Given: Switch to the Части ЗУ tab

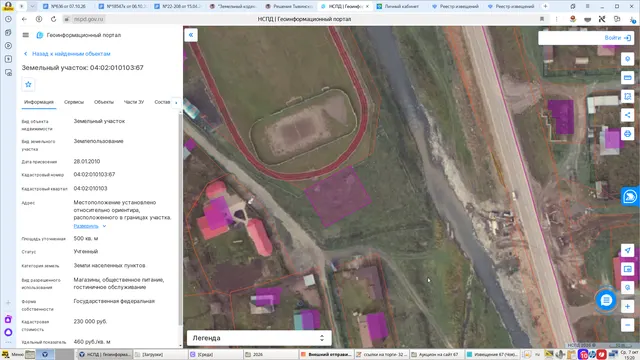Looking at the screenshot, I should [134, 102].
